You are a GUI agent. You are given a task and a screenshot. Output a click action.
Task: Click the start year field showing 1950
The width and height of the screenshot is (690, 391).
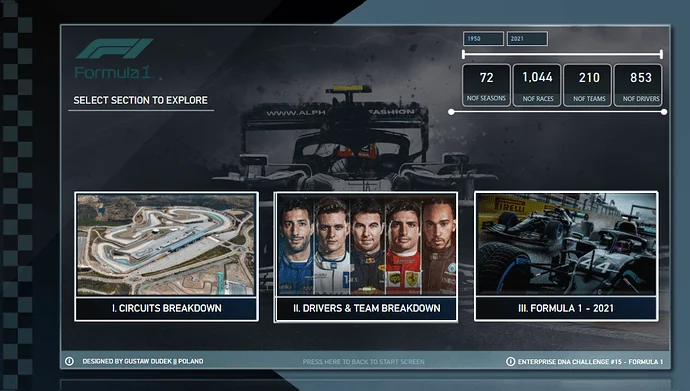483,39
